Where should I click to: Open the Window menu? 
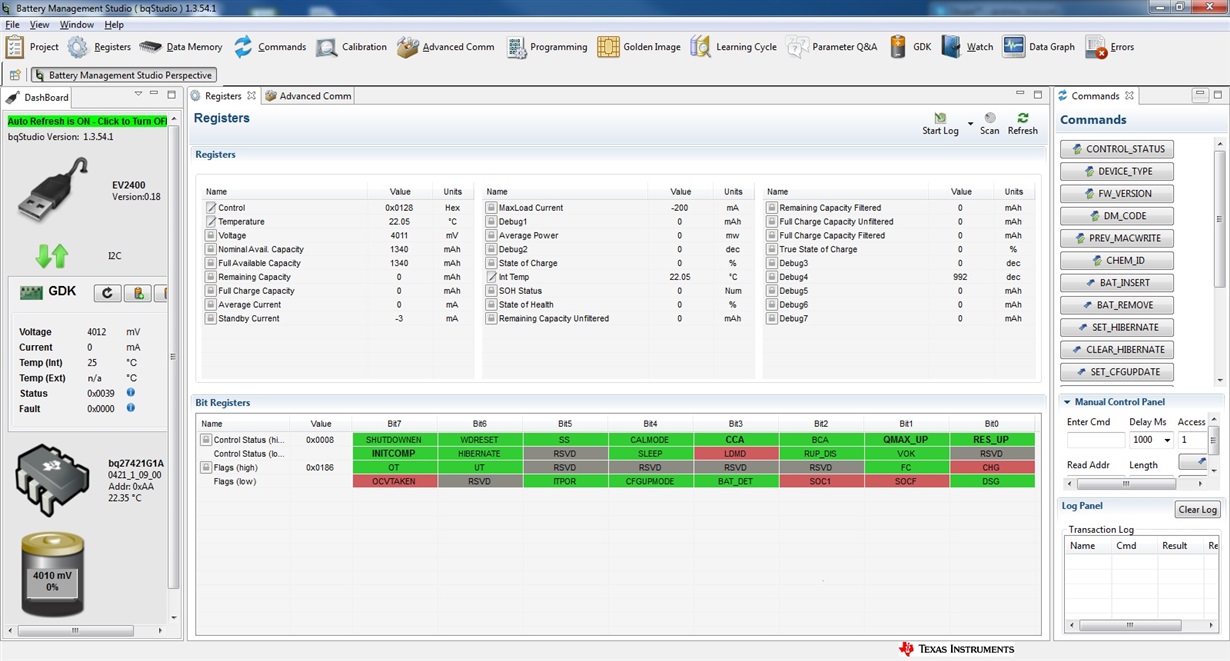coord(77,24)
